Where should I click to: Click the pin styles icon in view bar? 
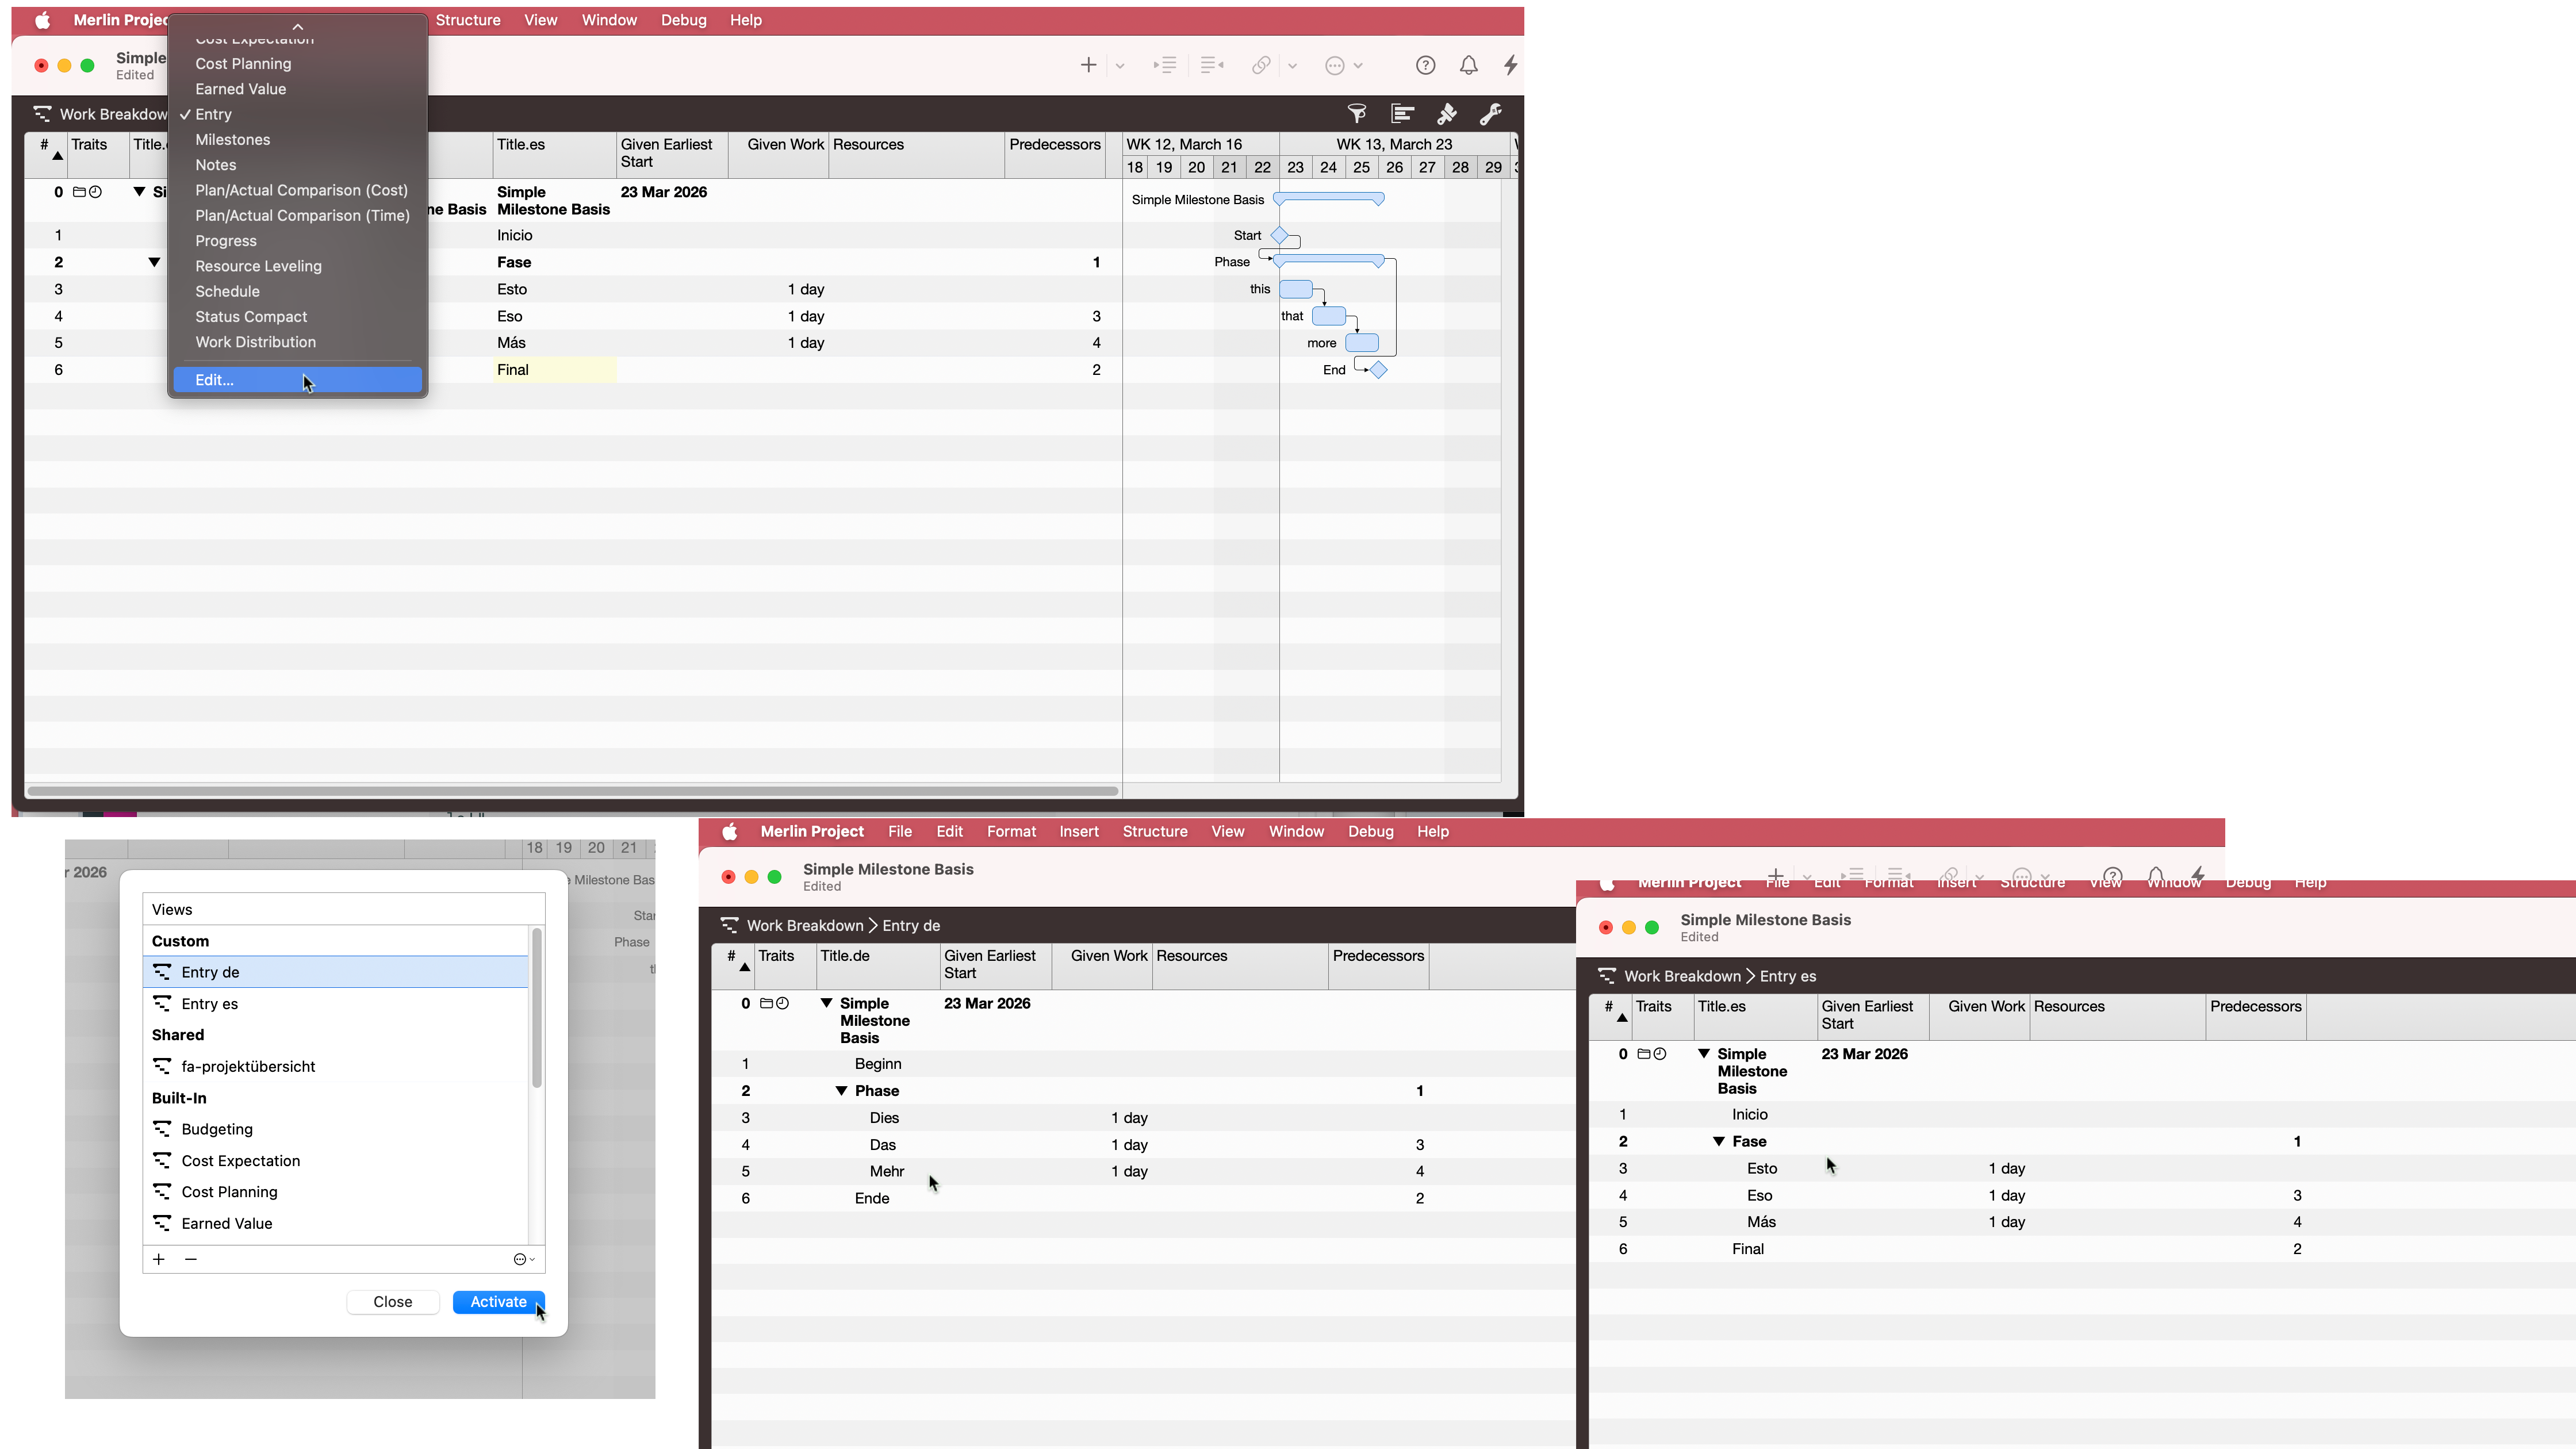(1446, 113)
